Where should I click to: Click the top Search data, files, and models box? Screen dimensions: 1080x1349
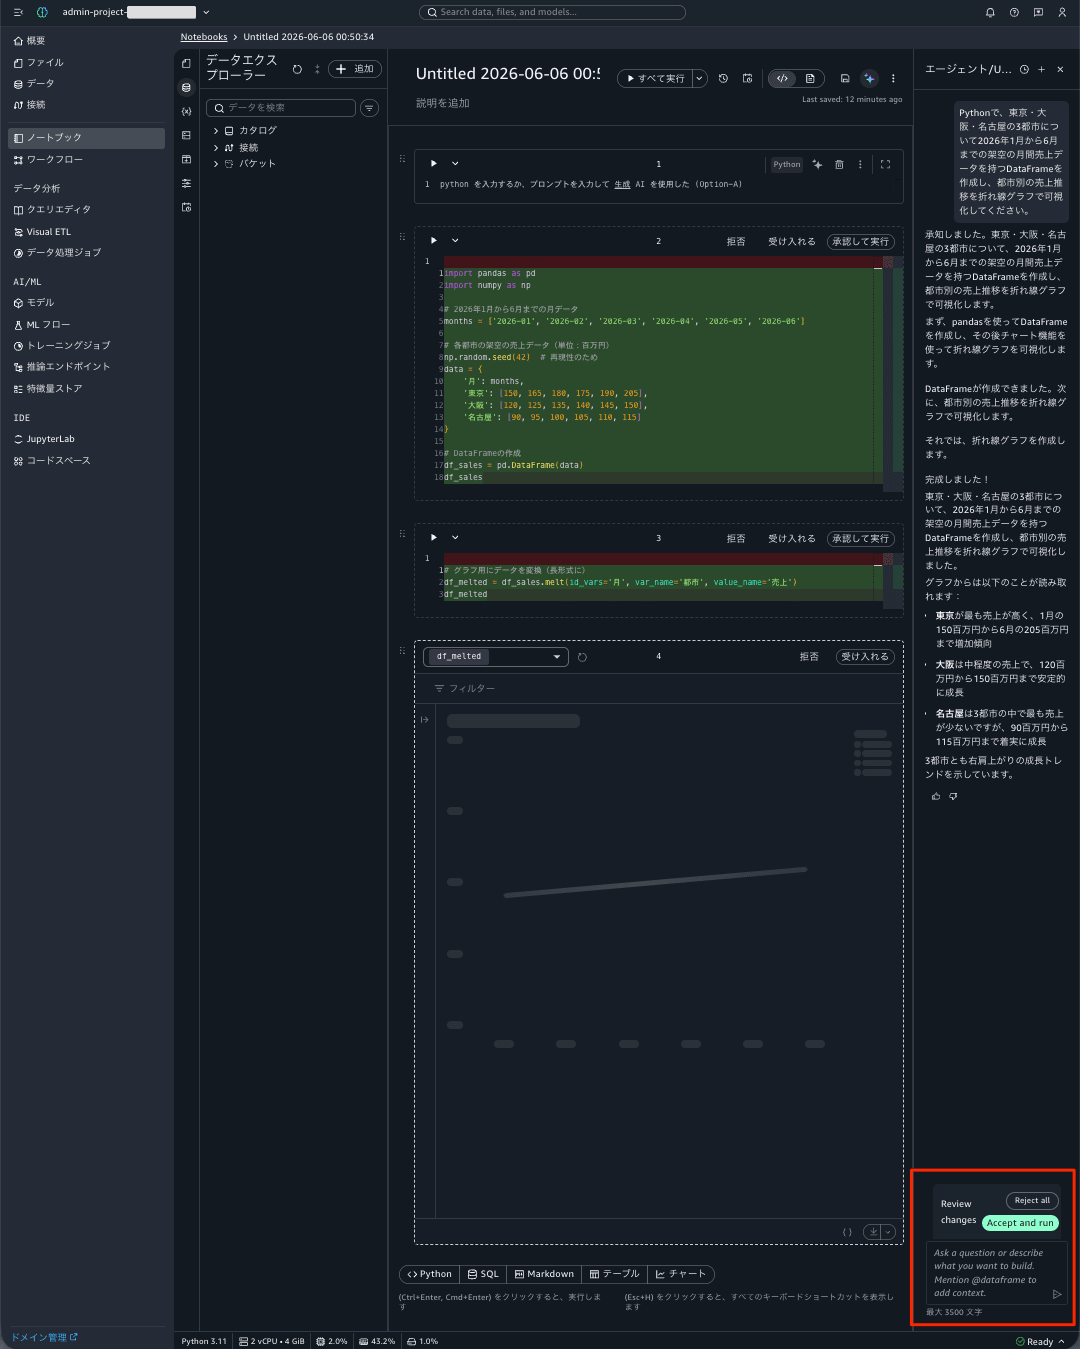coord(552,12)
